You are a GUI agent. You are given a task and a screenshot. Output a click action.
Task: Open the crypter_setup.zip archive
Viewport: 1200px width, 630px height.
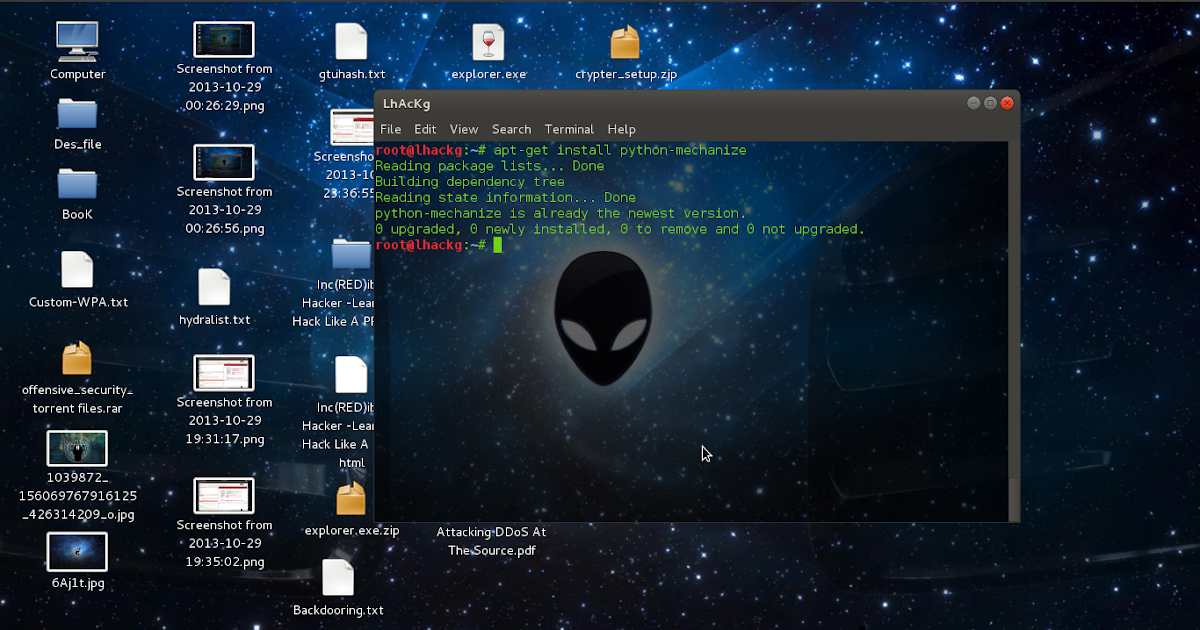pyautogui.click(x=626, y=42)
